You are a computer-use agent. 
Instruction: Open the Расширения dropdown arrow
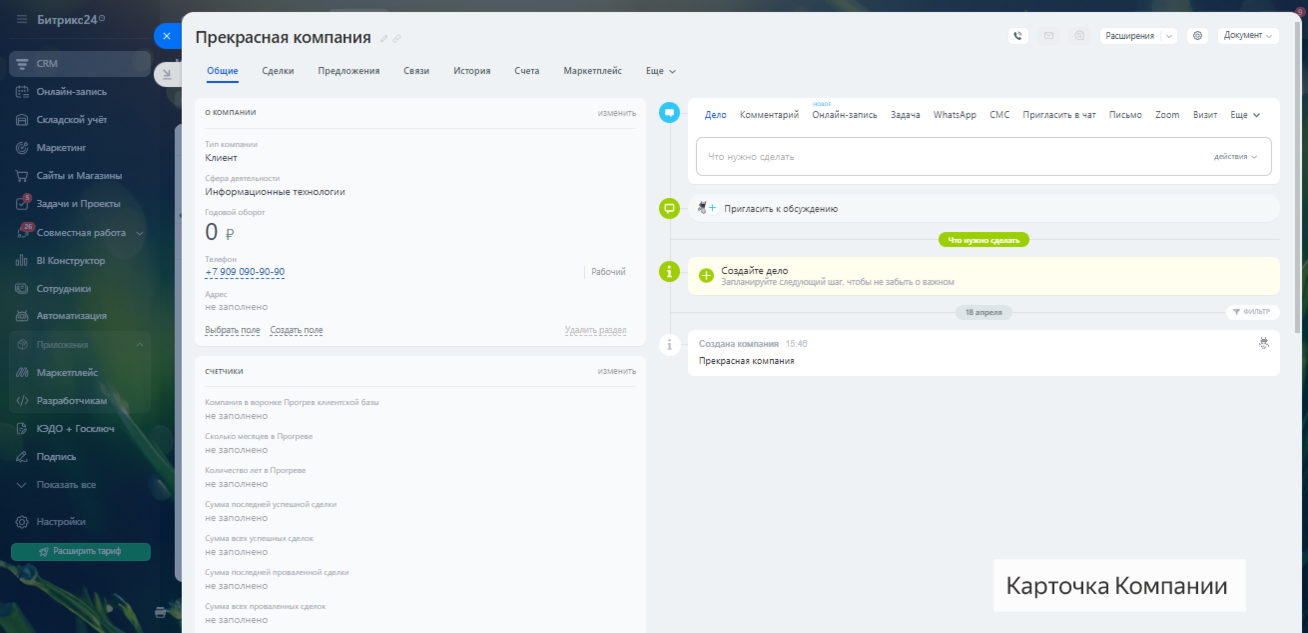coord(1169,36)
